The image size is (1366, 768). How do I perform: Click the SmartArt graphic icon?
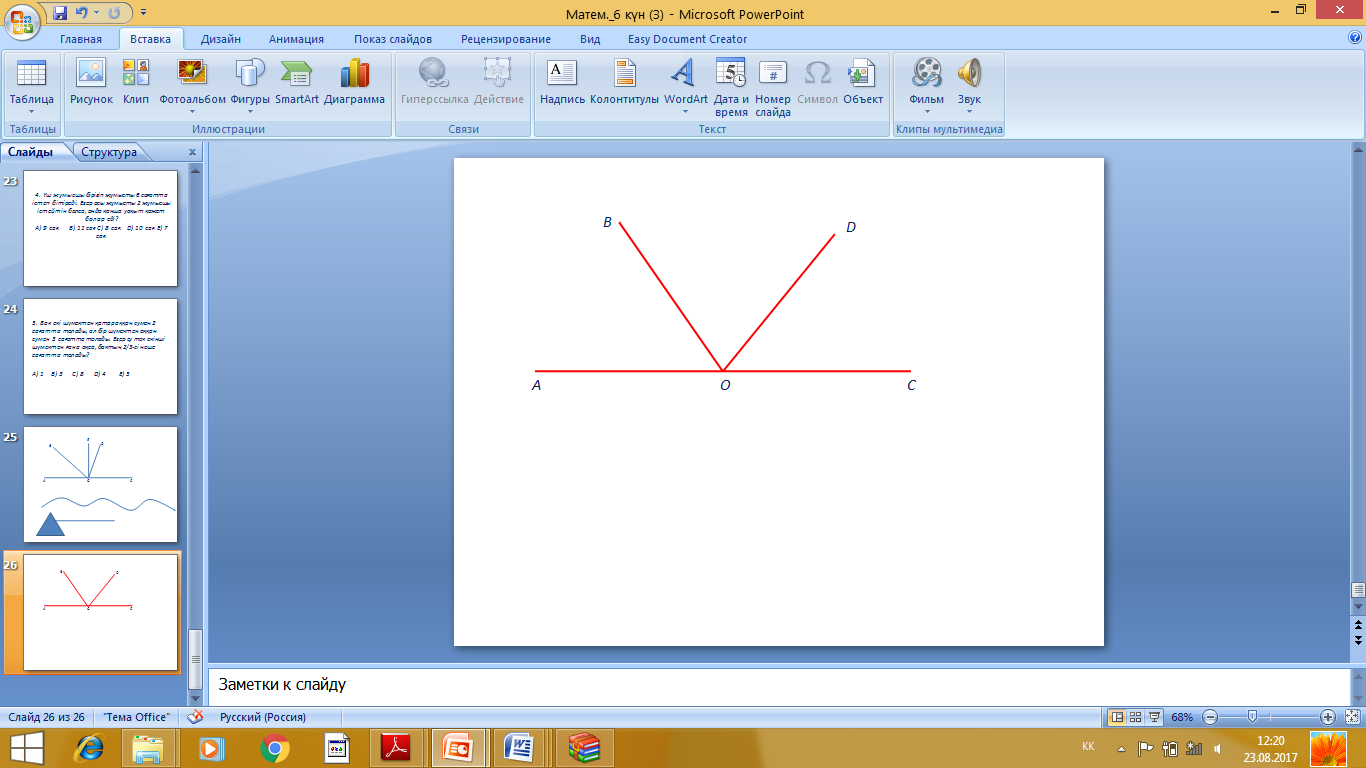[296, 74]
